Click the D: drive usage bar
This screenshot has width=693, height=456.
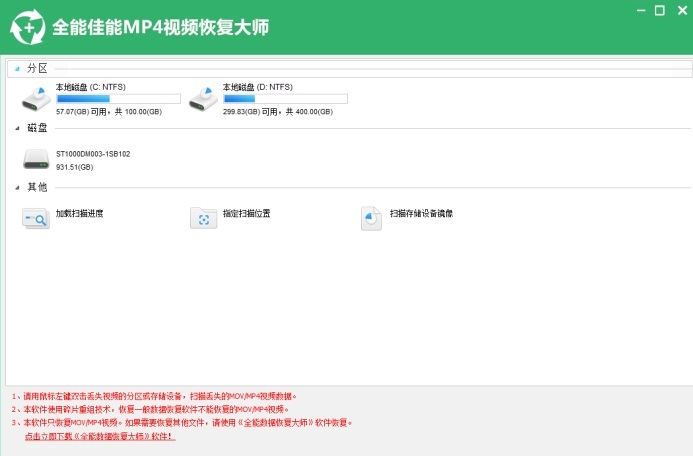click(x=285, y=99)
